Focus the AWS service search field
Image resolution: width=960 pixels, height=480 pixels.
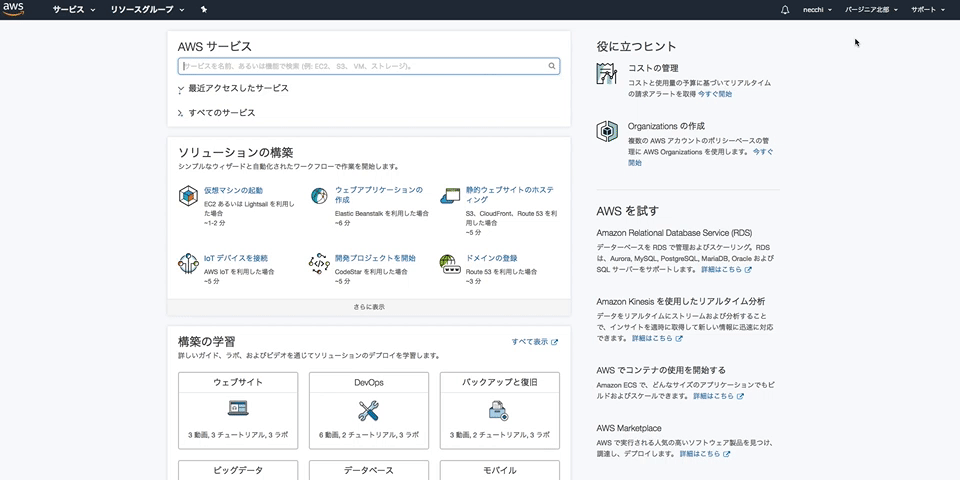[x=369, y=66]
